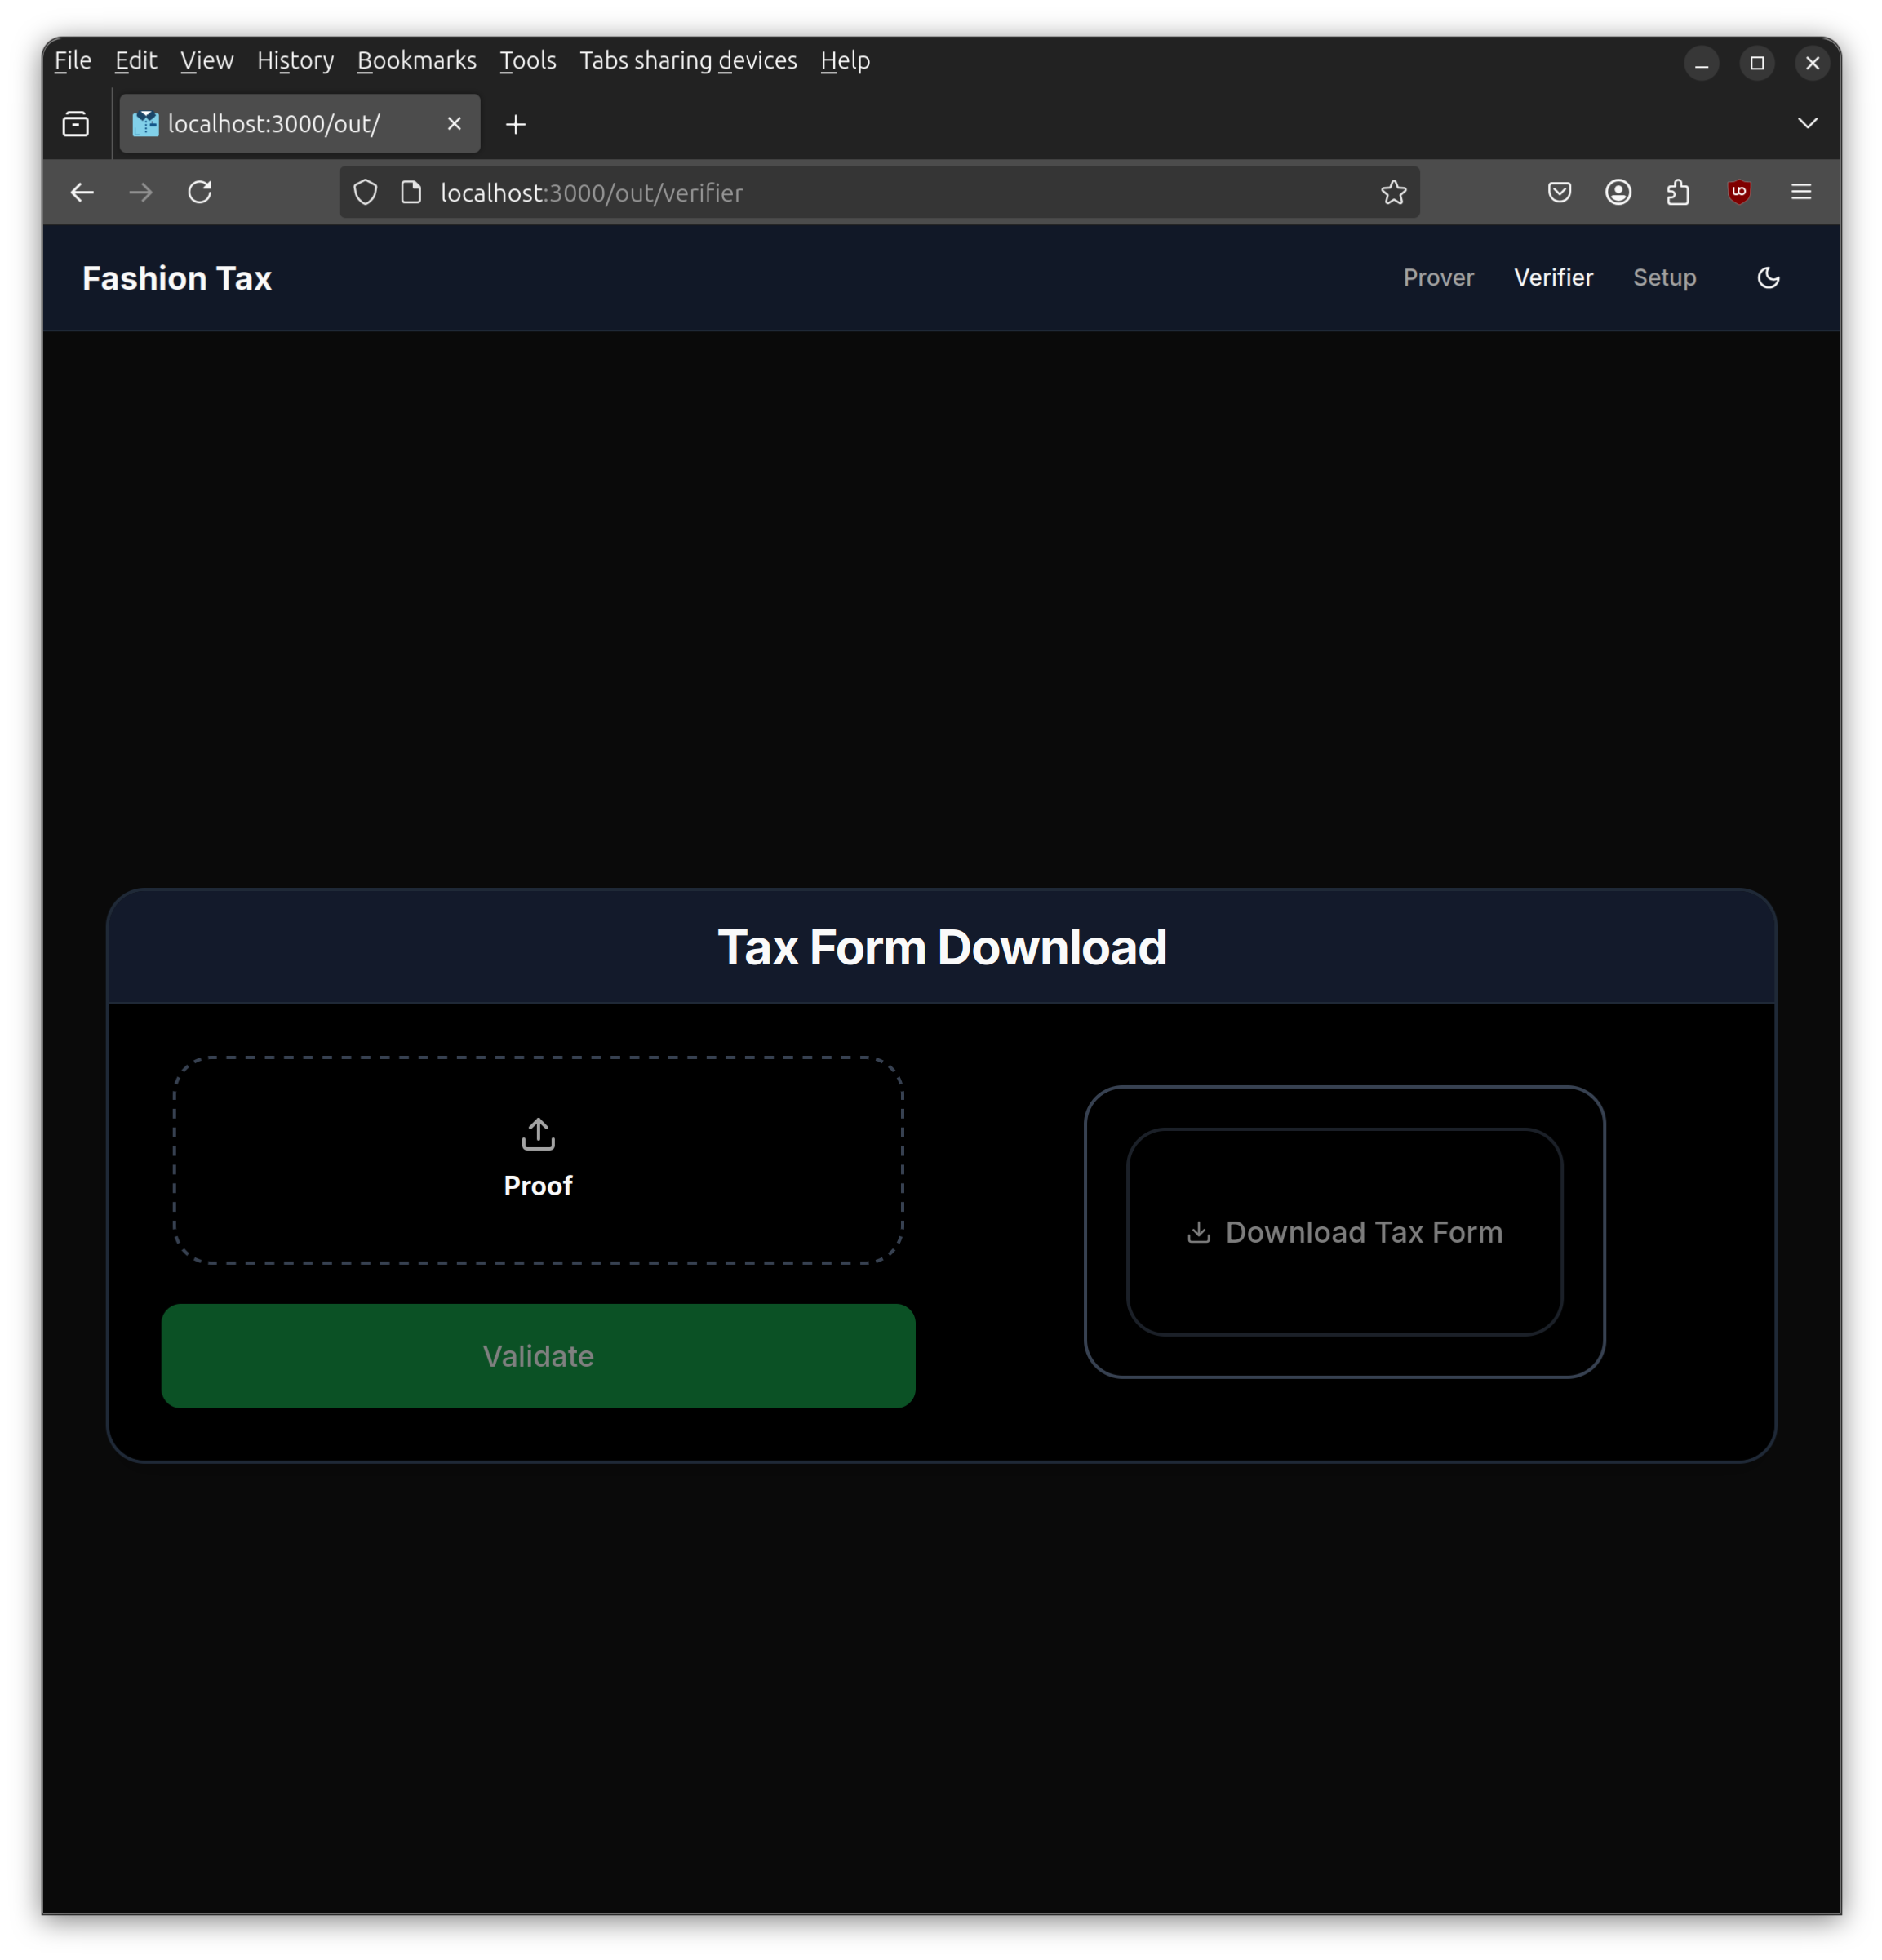Go to the Prover page
This screenshot has width=1882, height=1960.
[x=1437, y=278]
